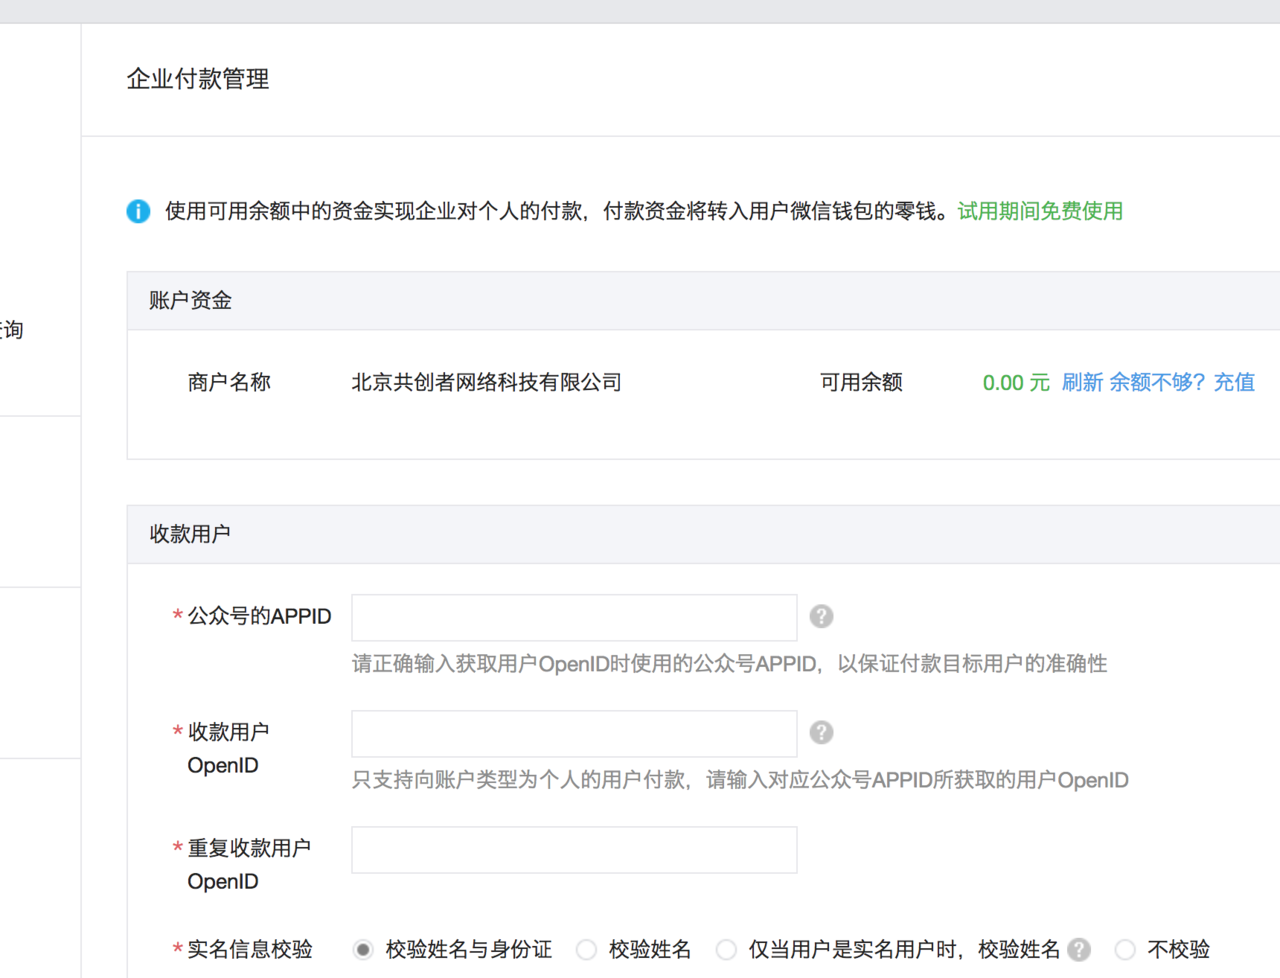The height and width of the screenshot is (978, 1280).
Task: Click the blue info icon beside the notice
Action: click(x=138, y=211)
